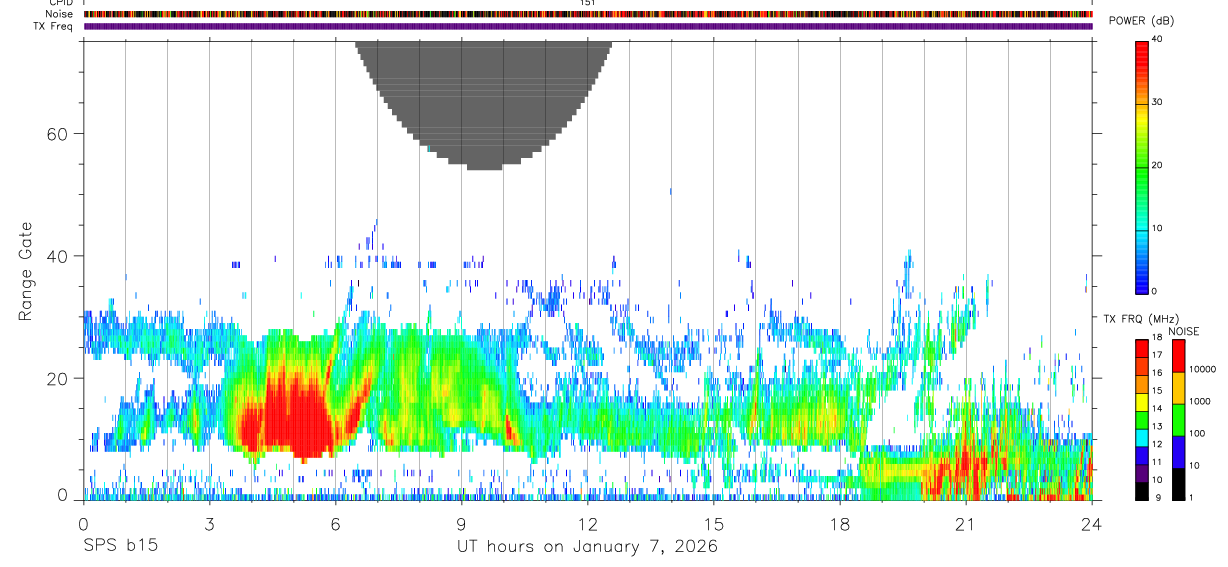Image resolution: width=1228 pixels, height=567 pixels.
Task: Click the 0 tick label on power colorbar
Action: (1155, 291)
